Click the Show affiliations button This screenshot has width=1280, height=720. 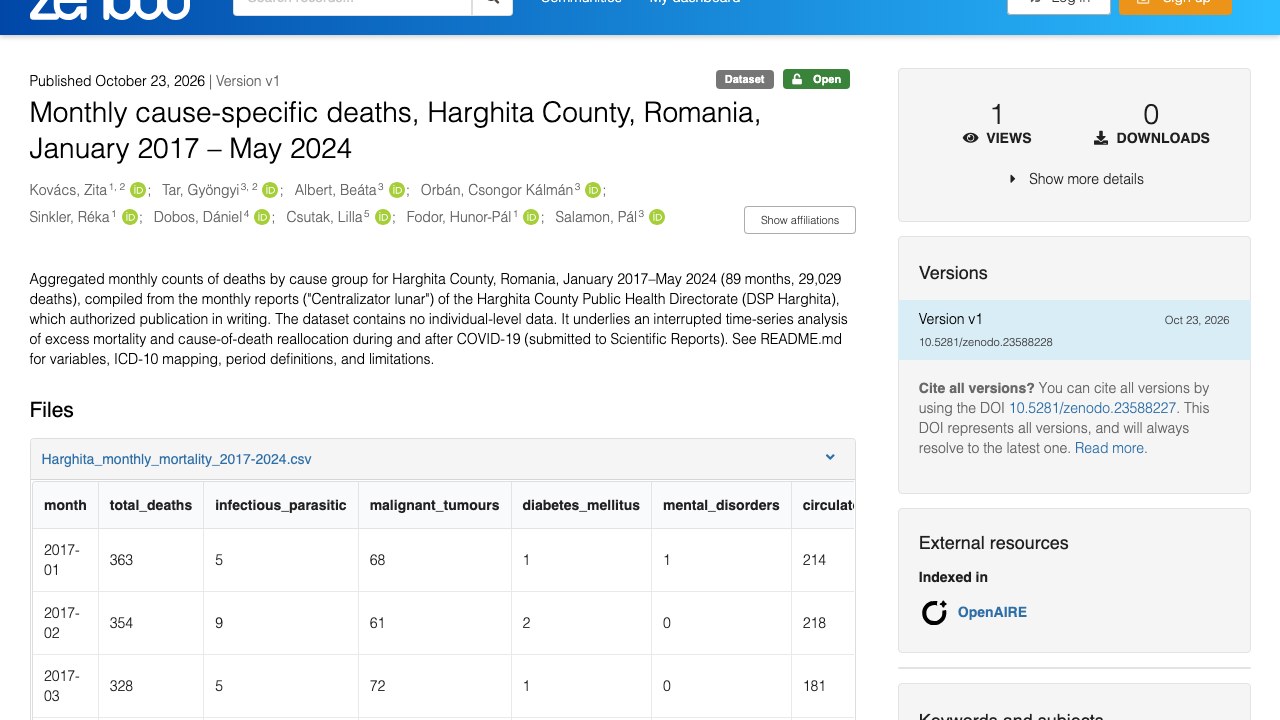800,220
